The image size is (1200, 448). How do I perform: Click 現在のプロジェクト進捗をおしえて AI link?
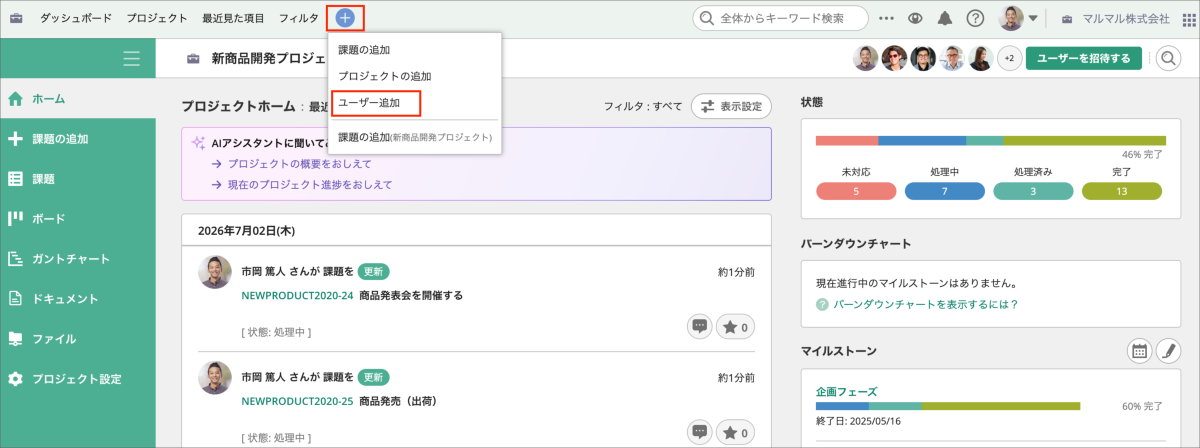[x=310, y=184]
